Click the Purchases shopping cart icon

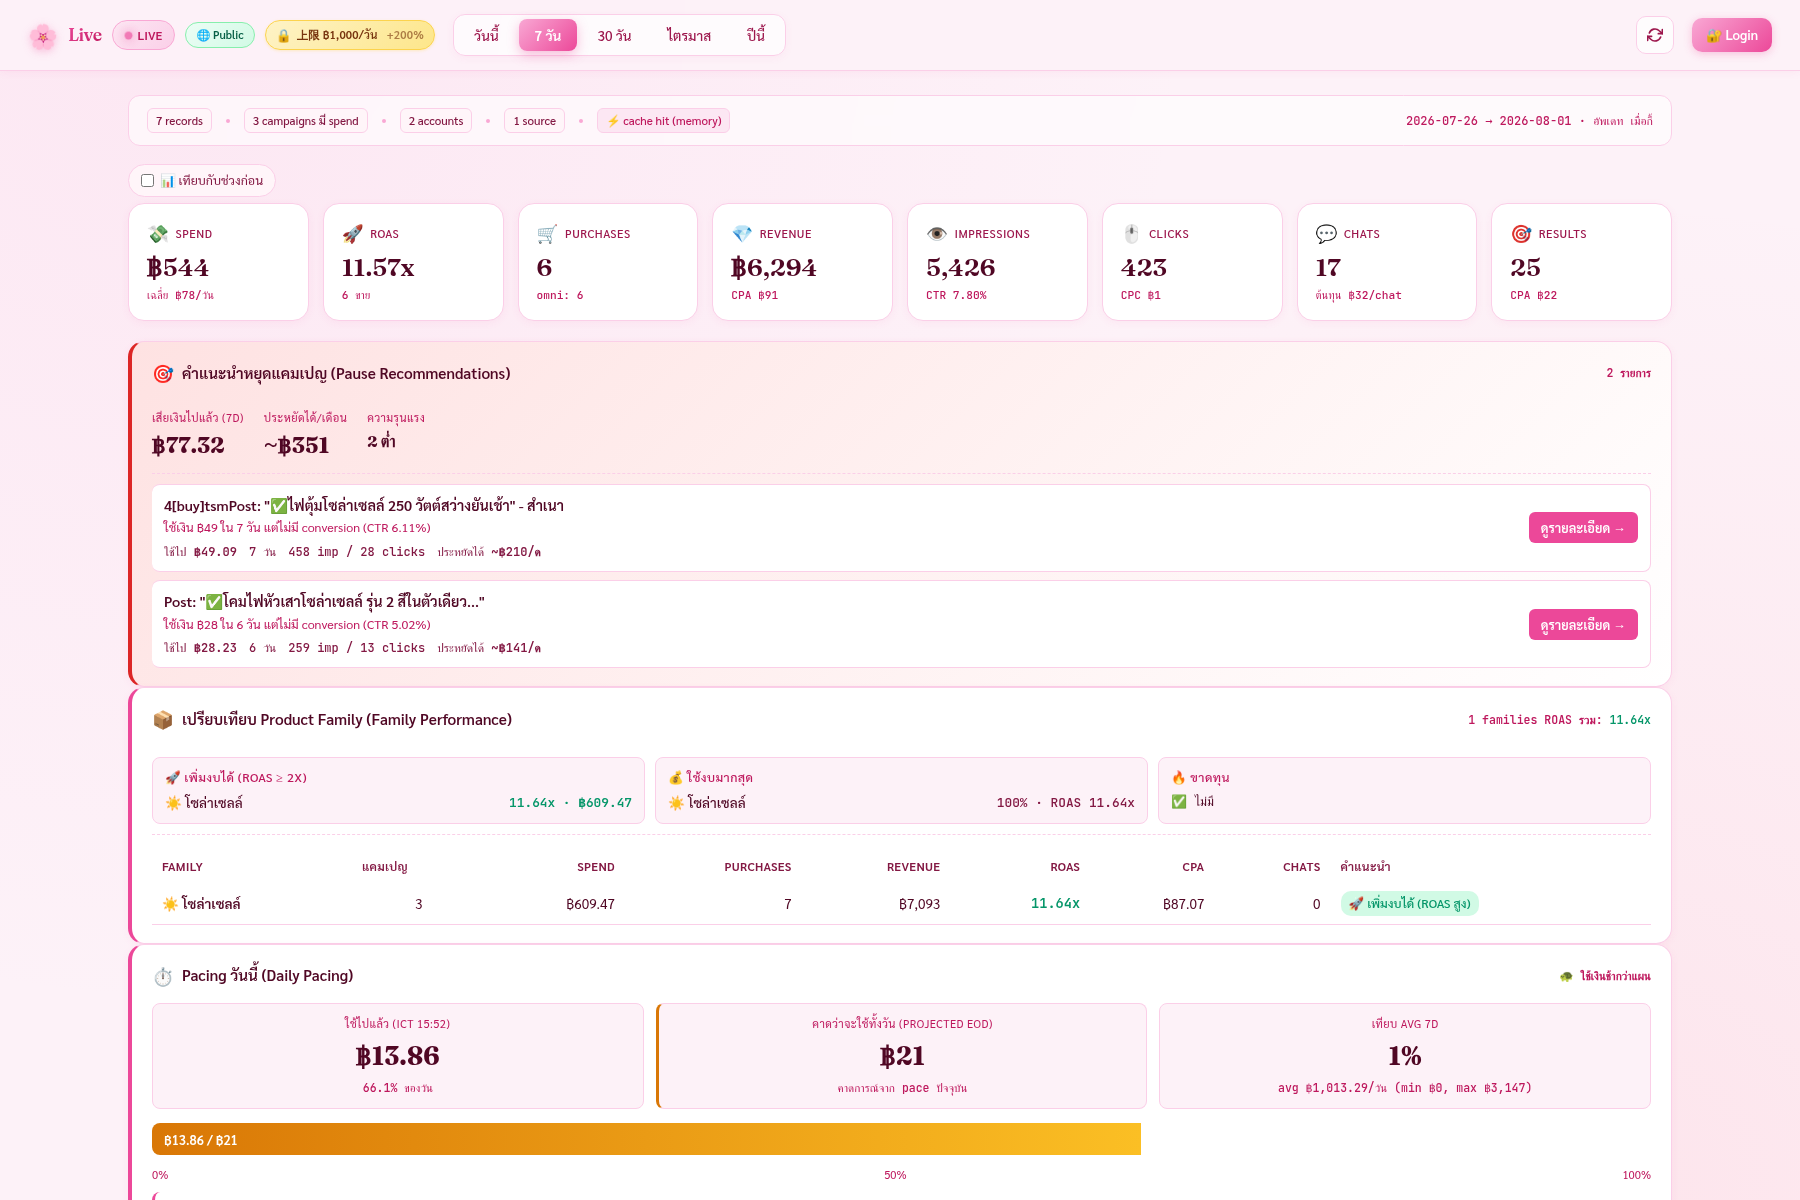[x=547, y=234]
